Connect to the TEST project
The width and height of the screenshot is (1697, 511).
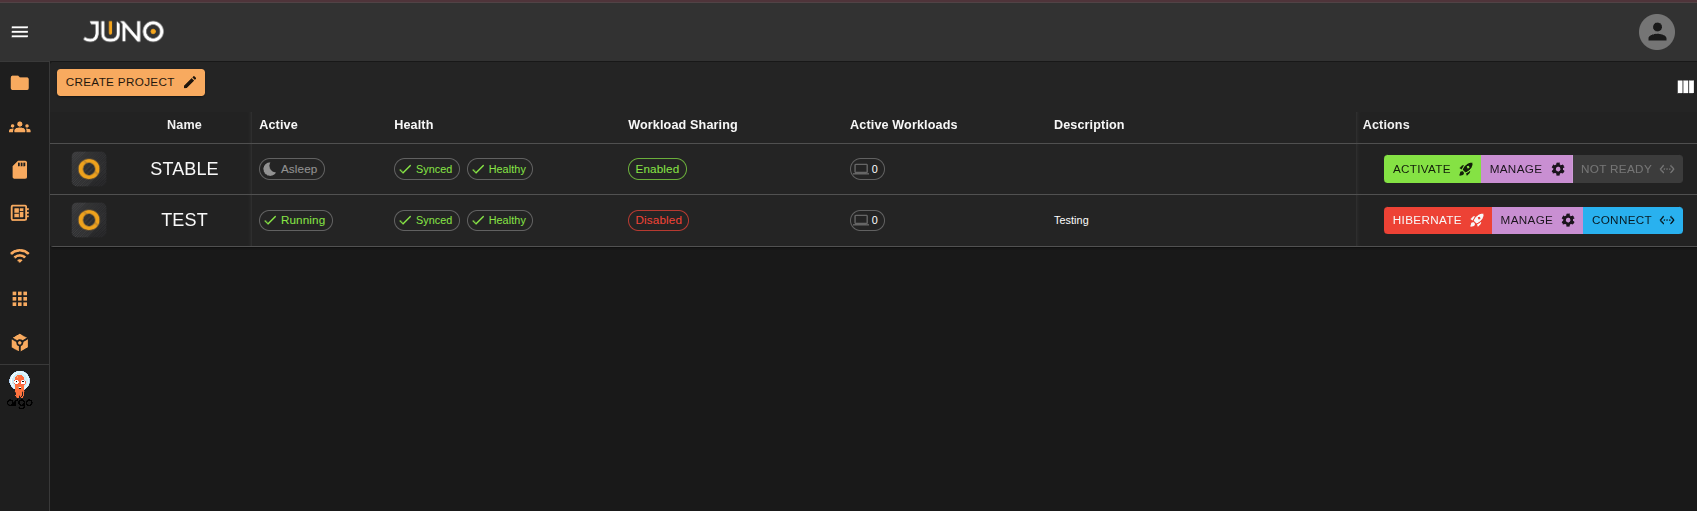1632,220
